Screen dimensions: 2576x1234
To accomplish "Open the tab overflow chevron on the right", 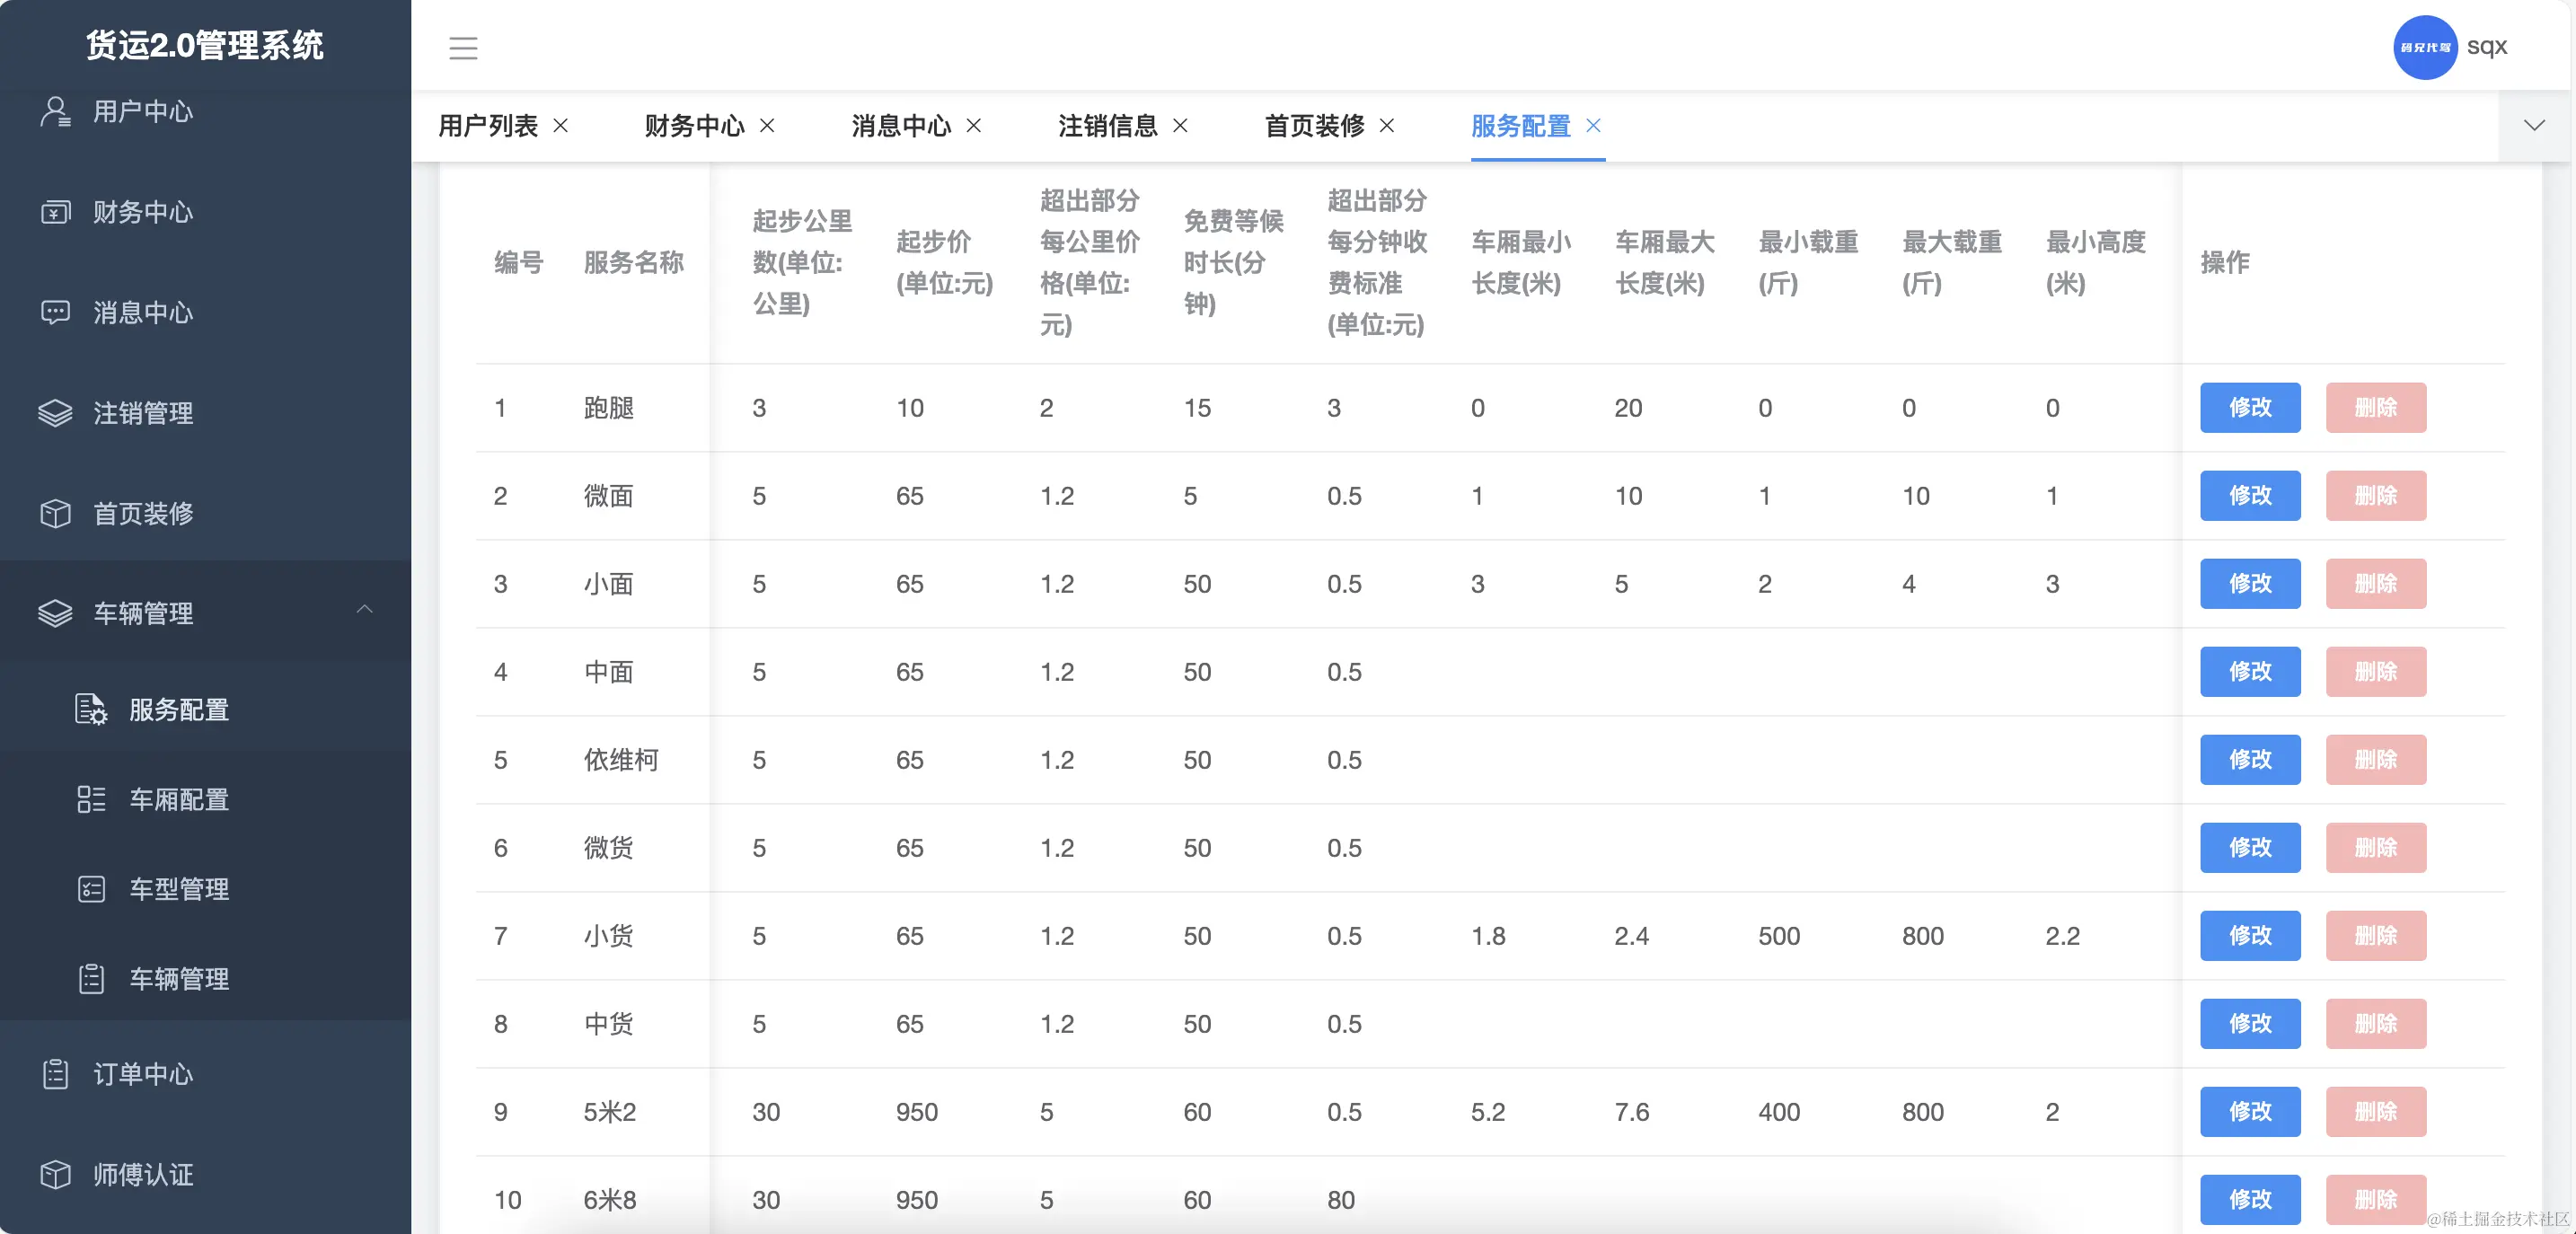I will [2533, 126].
